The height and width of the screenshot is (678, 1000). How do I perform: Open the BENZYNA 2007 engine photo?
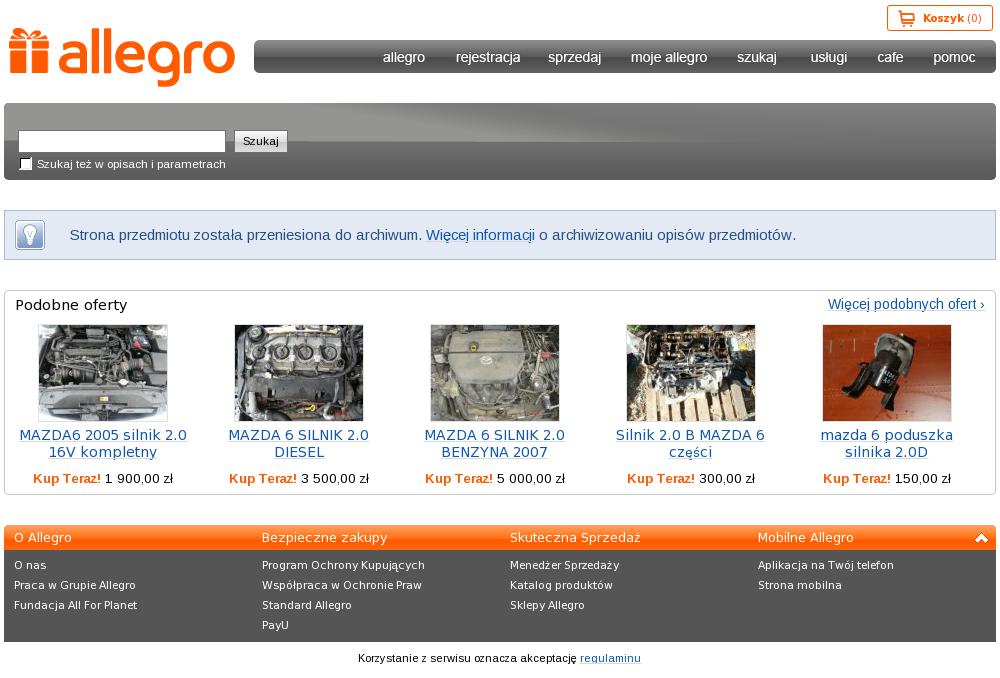495,372
